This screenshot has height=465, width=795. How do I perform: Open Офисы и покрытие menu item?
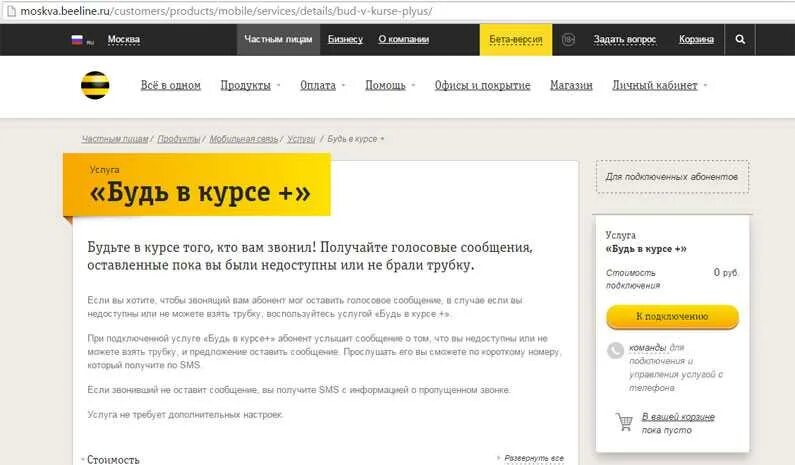point(482,85)
